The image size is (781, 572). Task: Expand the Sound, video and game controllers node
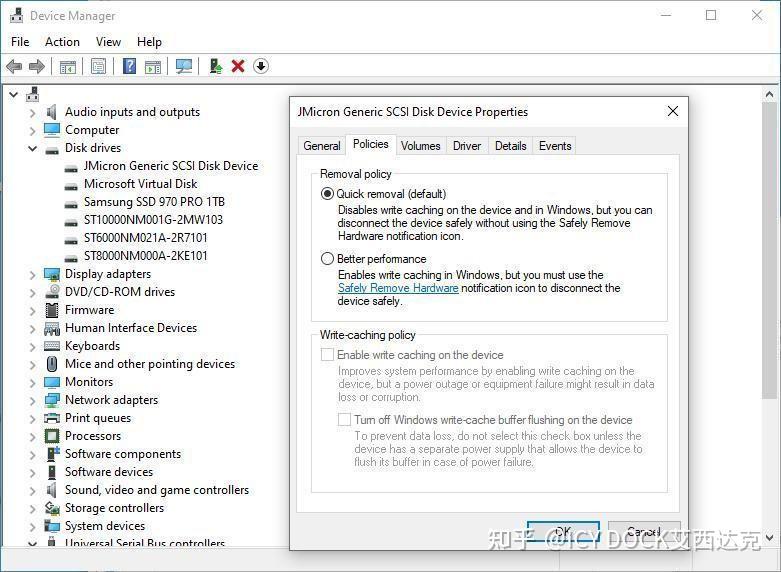tap(32, 491)
